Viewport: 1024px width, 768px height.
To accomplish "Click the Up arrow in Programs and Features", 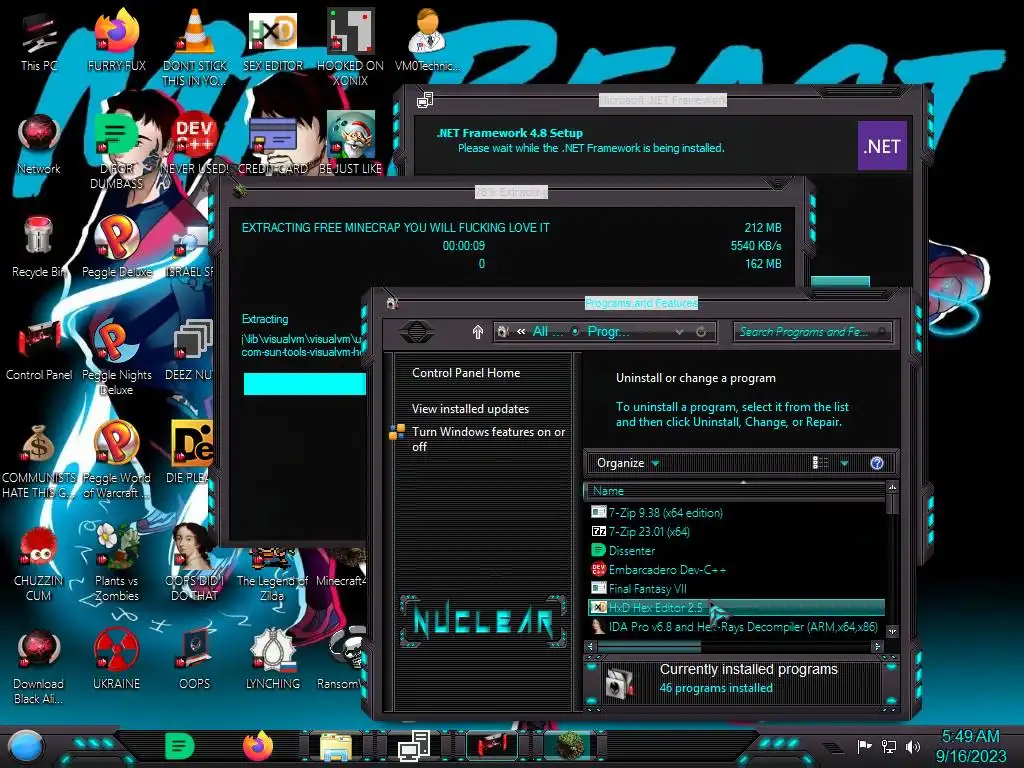I will pyautogui.click(x=477, y=332).
